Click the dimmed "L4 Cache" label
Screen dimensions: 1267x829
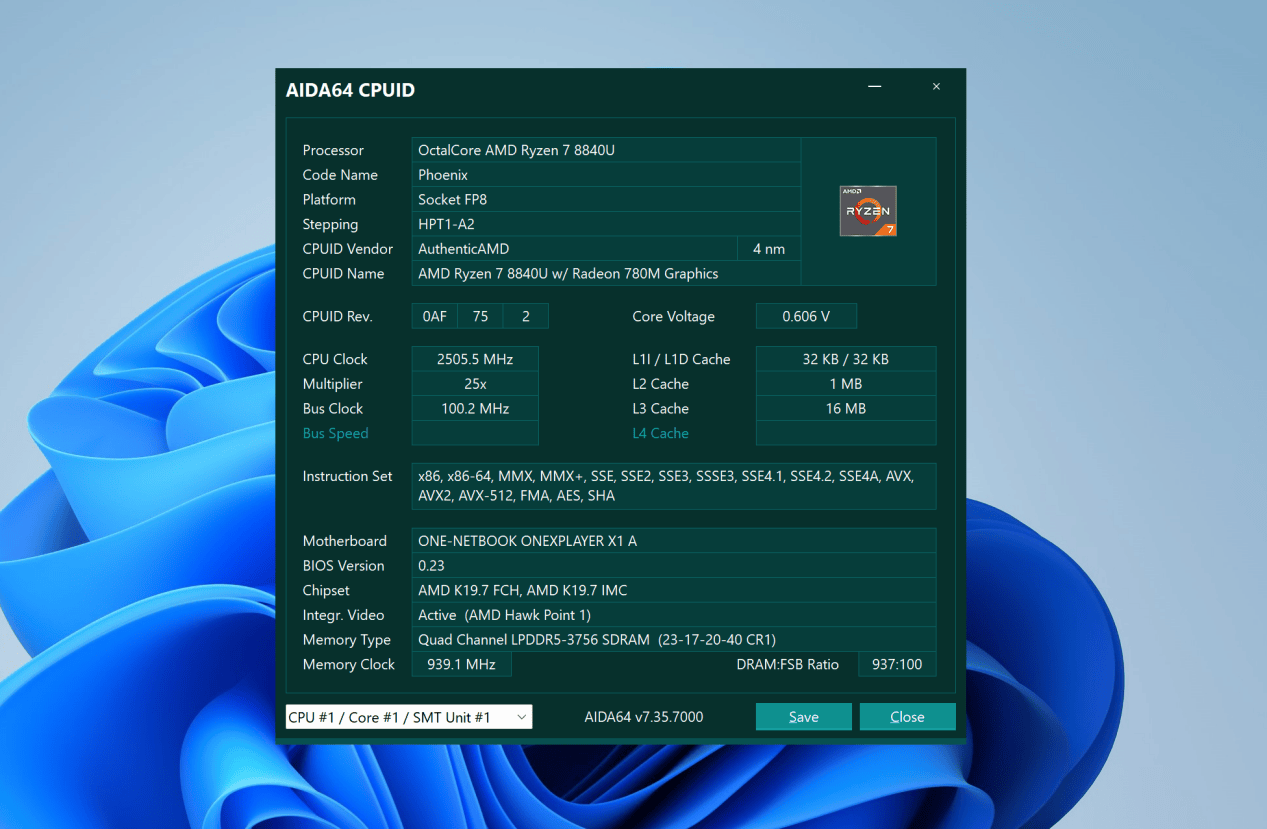(x=661, y=433)
